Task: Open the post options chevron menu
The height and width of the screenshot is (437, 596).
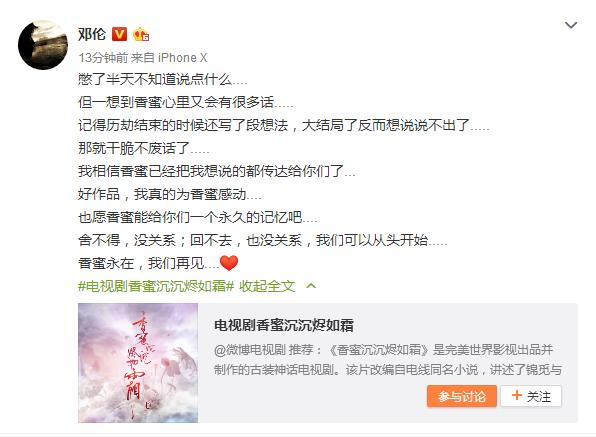Action: tap(571, 25)
